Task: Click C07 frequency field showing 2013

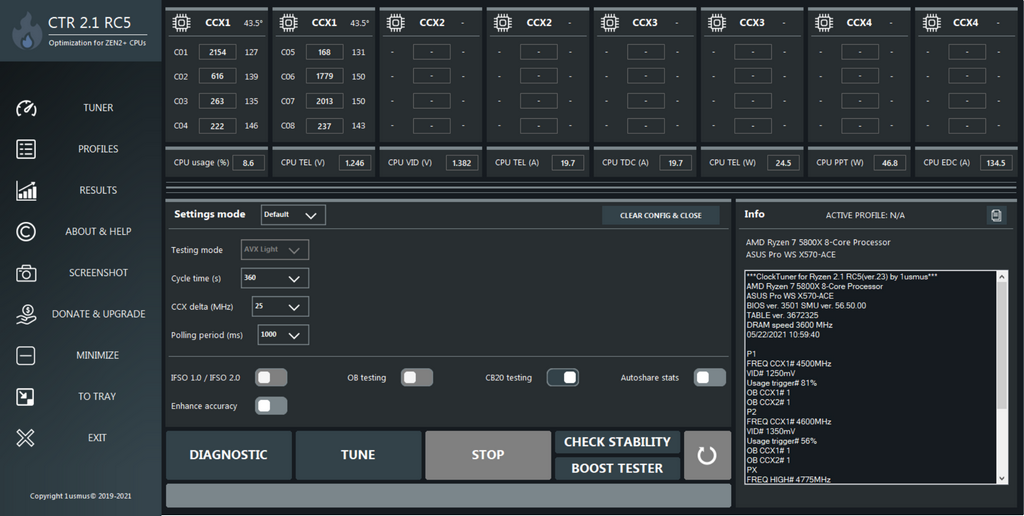Action: coord(325,101)
